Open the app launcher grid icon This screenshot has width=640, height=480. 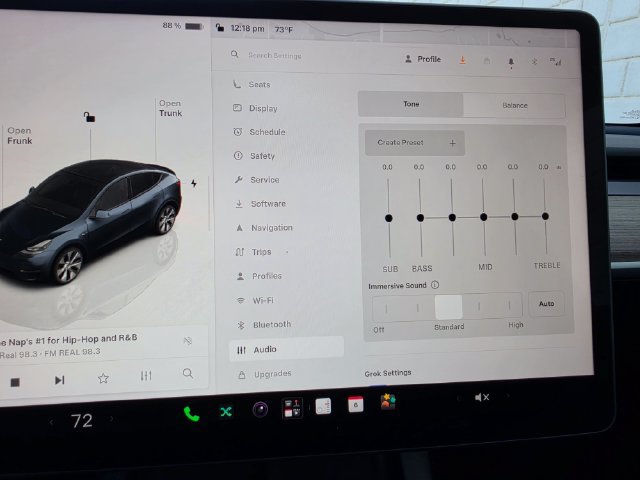292,408
